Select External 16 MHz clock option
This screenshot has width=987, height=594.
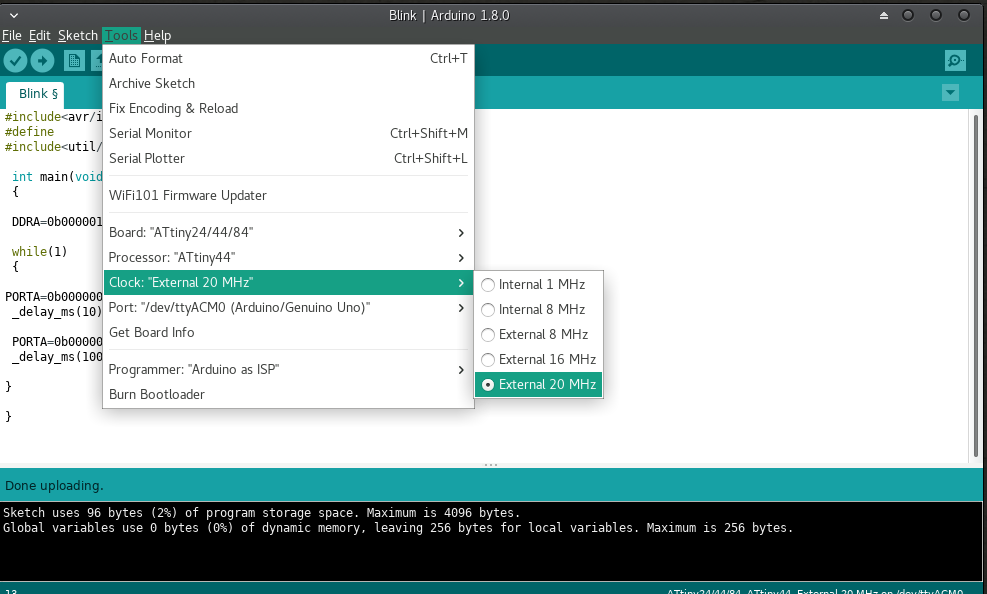tap(539, 359)
